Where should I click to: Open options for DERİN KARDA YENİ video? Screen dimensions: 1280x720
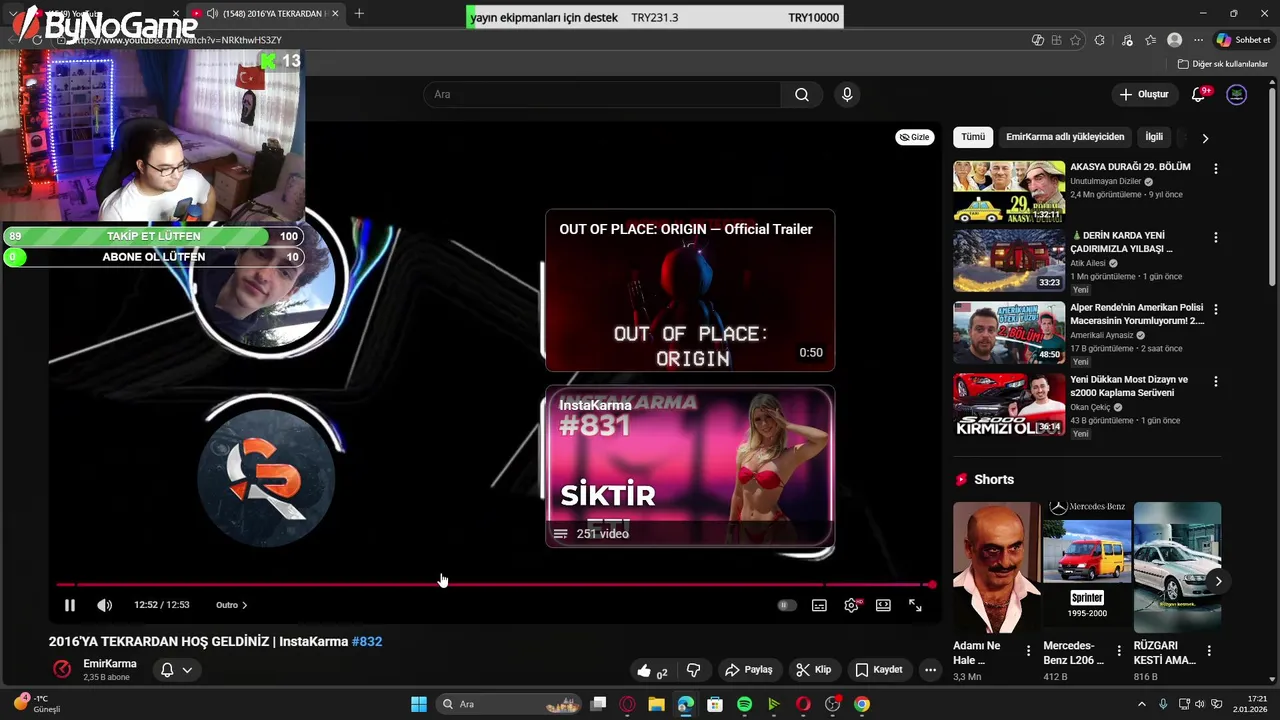[1216, 238]
